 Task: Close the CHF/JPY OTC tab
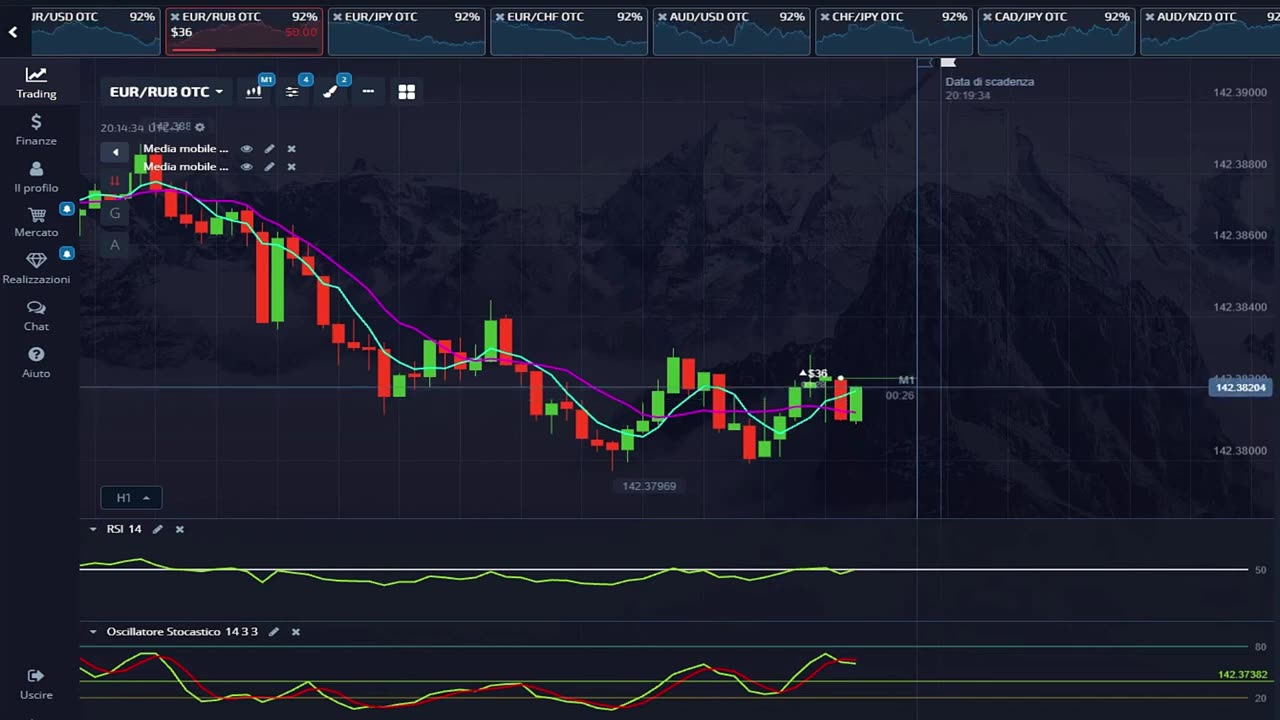point(825,17)
